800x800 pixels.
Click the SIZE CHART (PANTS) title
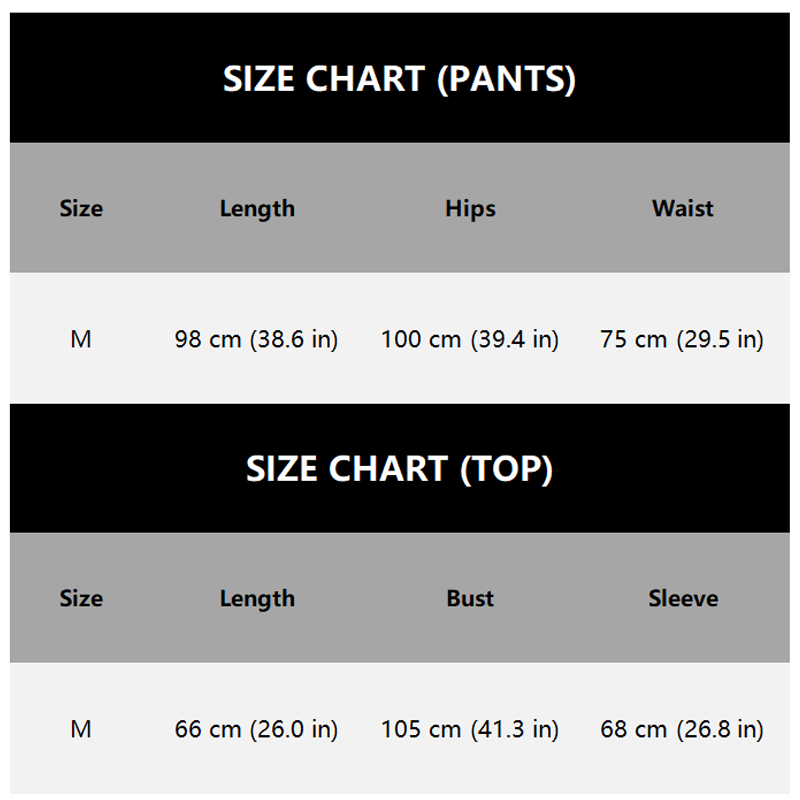point(399,79)
